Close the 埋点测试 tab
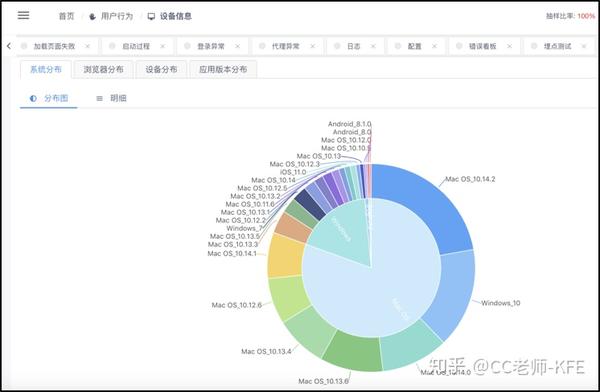The width and height of the screenshot is (600, 392). pyautogui.click(x=584, y=46)
